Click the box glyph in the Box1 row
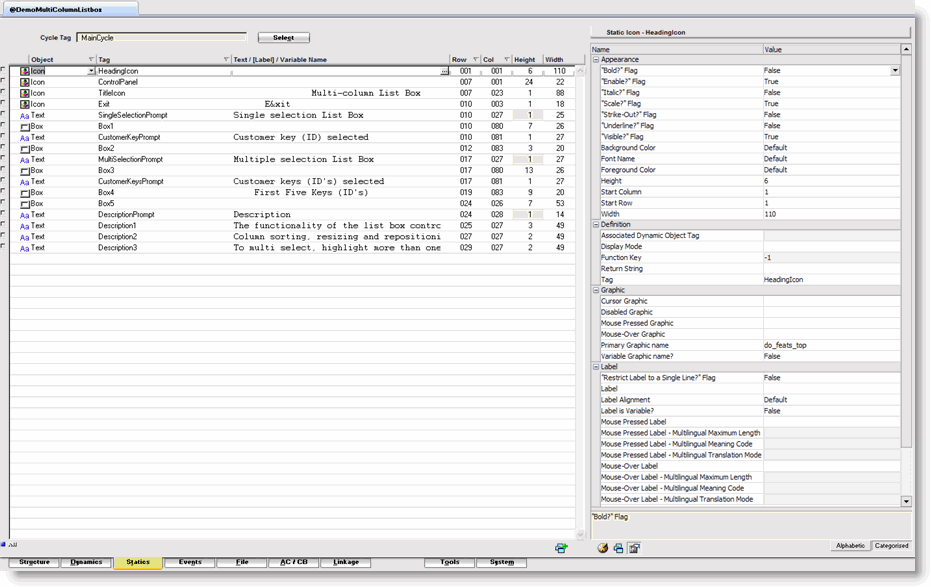Image resolution: width=931 pixels, height=587 pixels. pyautogui.click(x=24, y=127)
